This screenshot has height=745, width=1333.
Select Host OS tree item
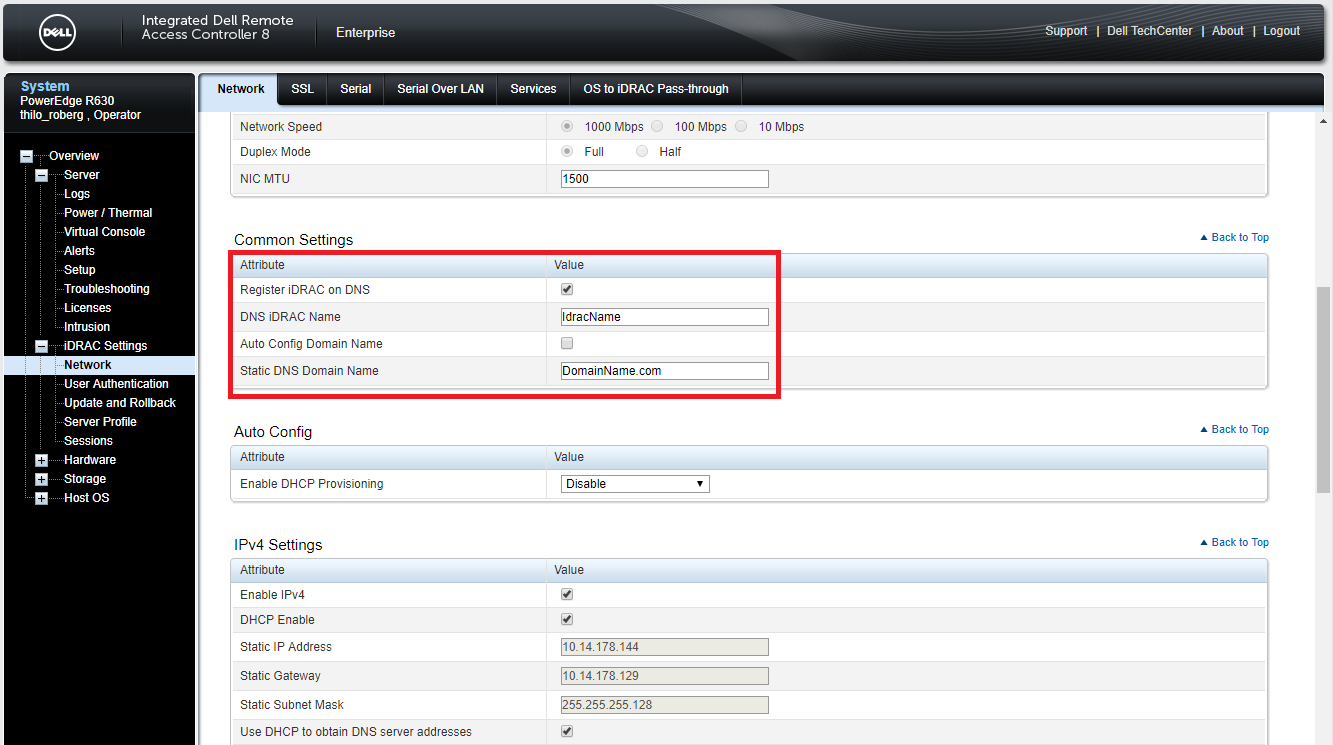click(87, 498)
